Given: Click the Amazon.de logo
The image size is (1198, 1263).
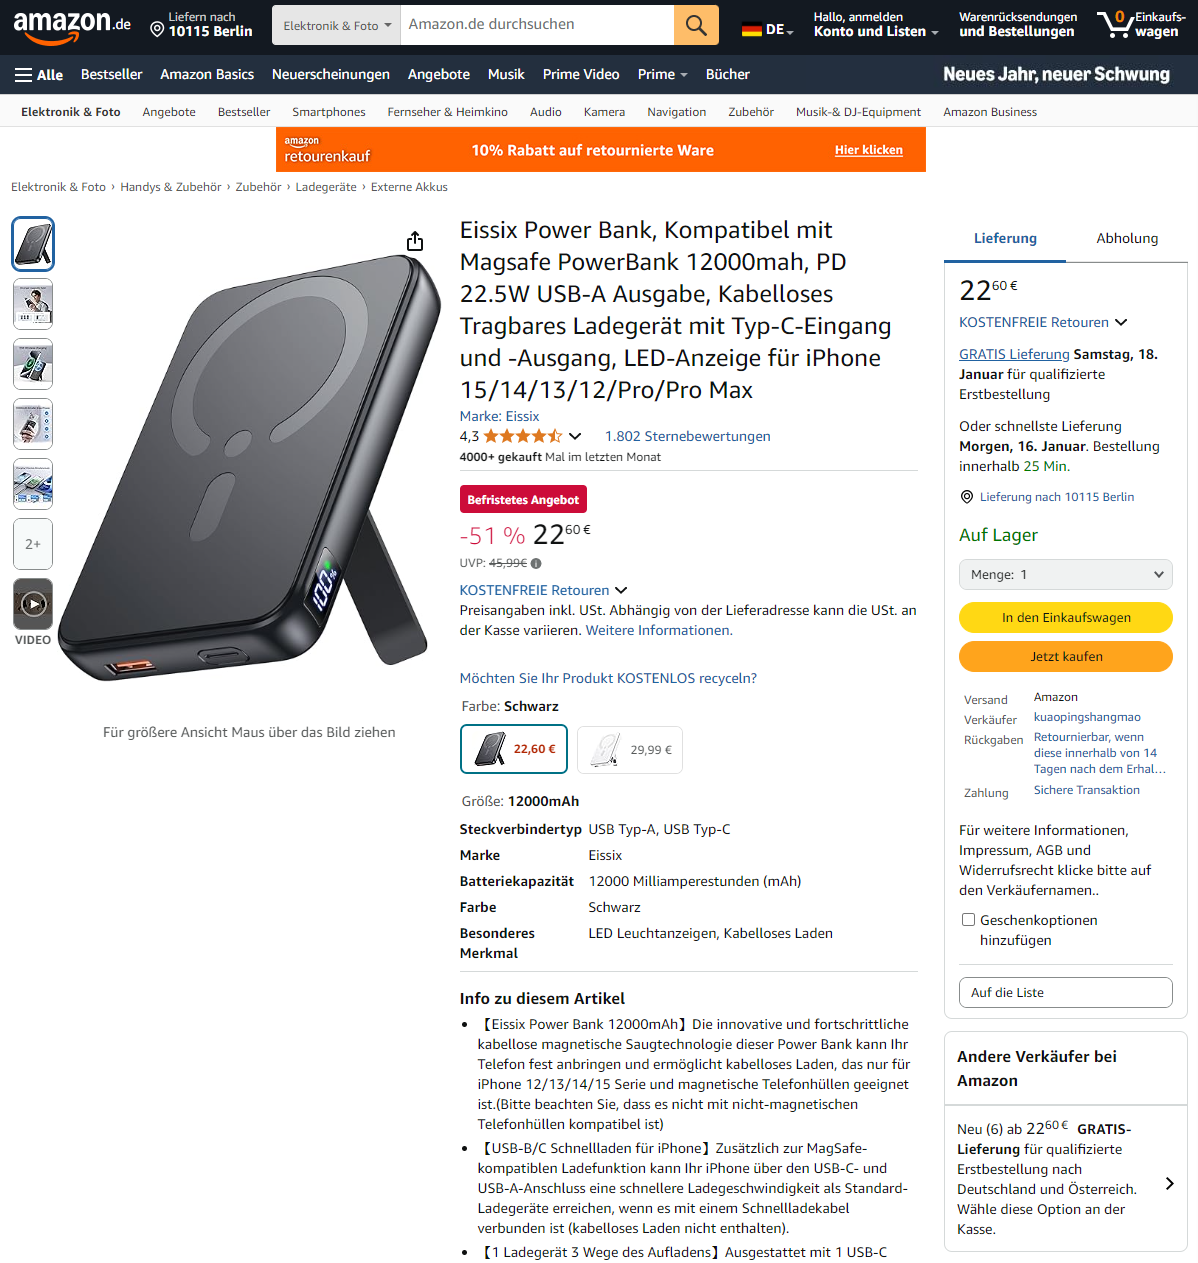Looking at the screenshot, I should pos(72,26).
